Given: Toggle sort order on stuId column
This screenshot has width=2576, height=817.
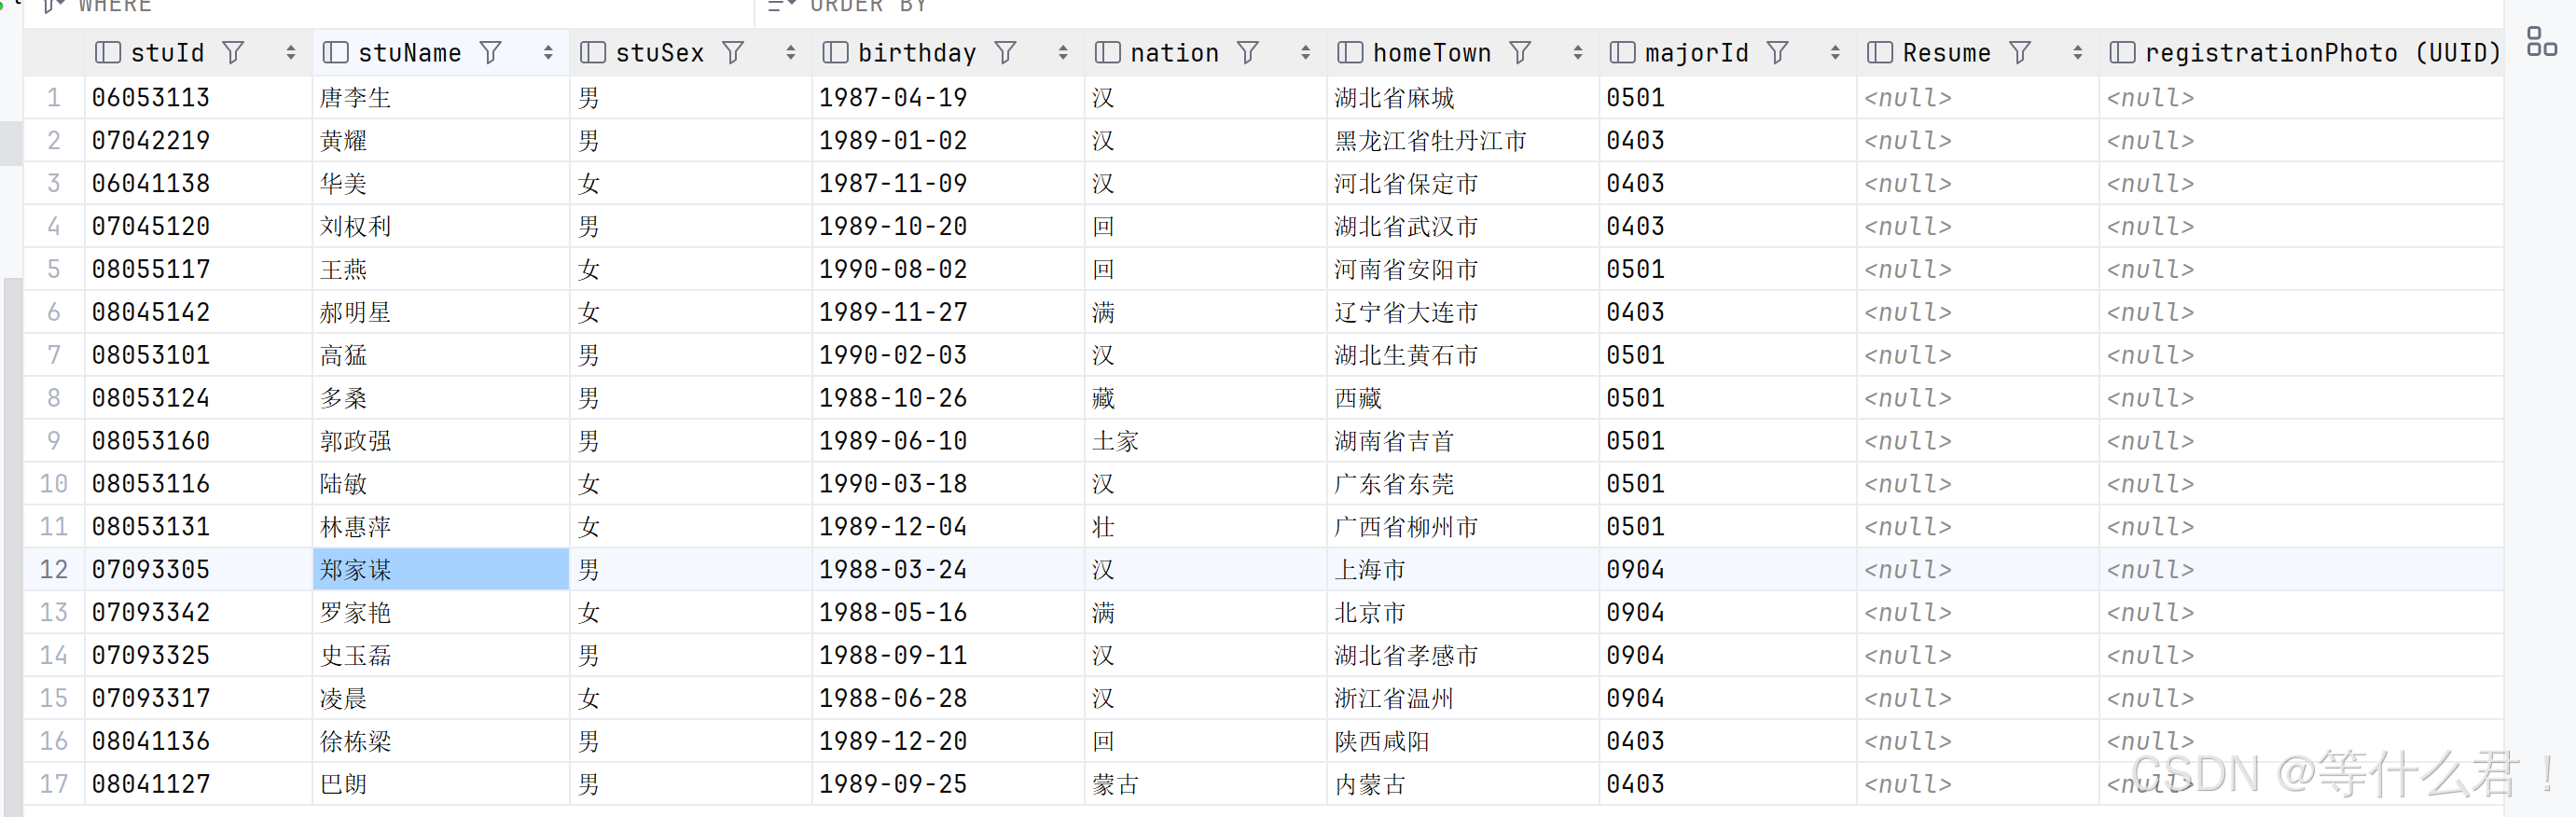Looking at the screenshot, I should 291,52.
